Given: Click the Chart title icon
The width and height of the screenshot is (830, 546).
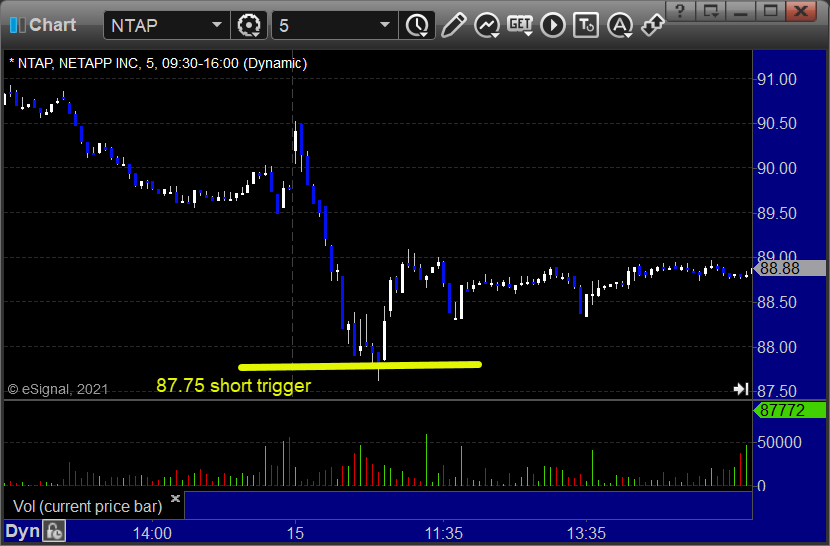Looking at the screenshot, I should point(17,24).
